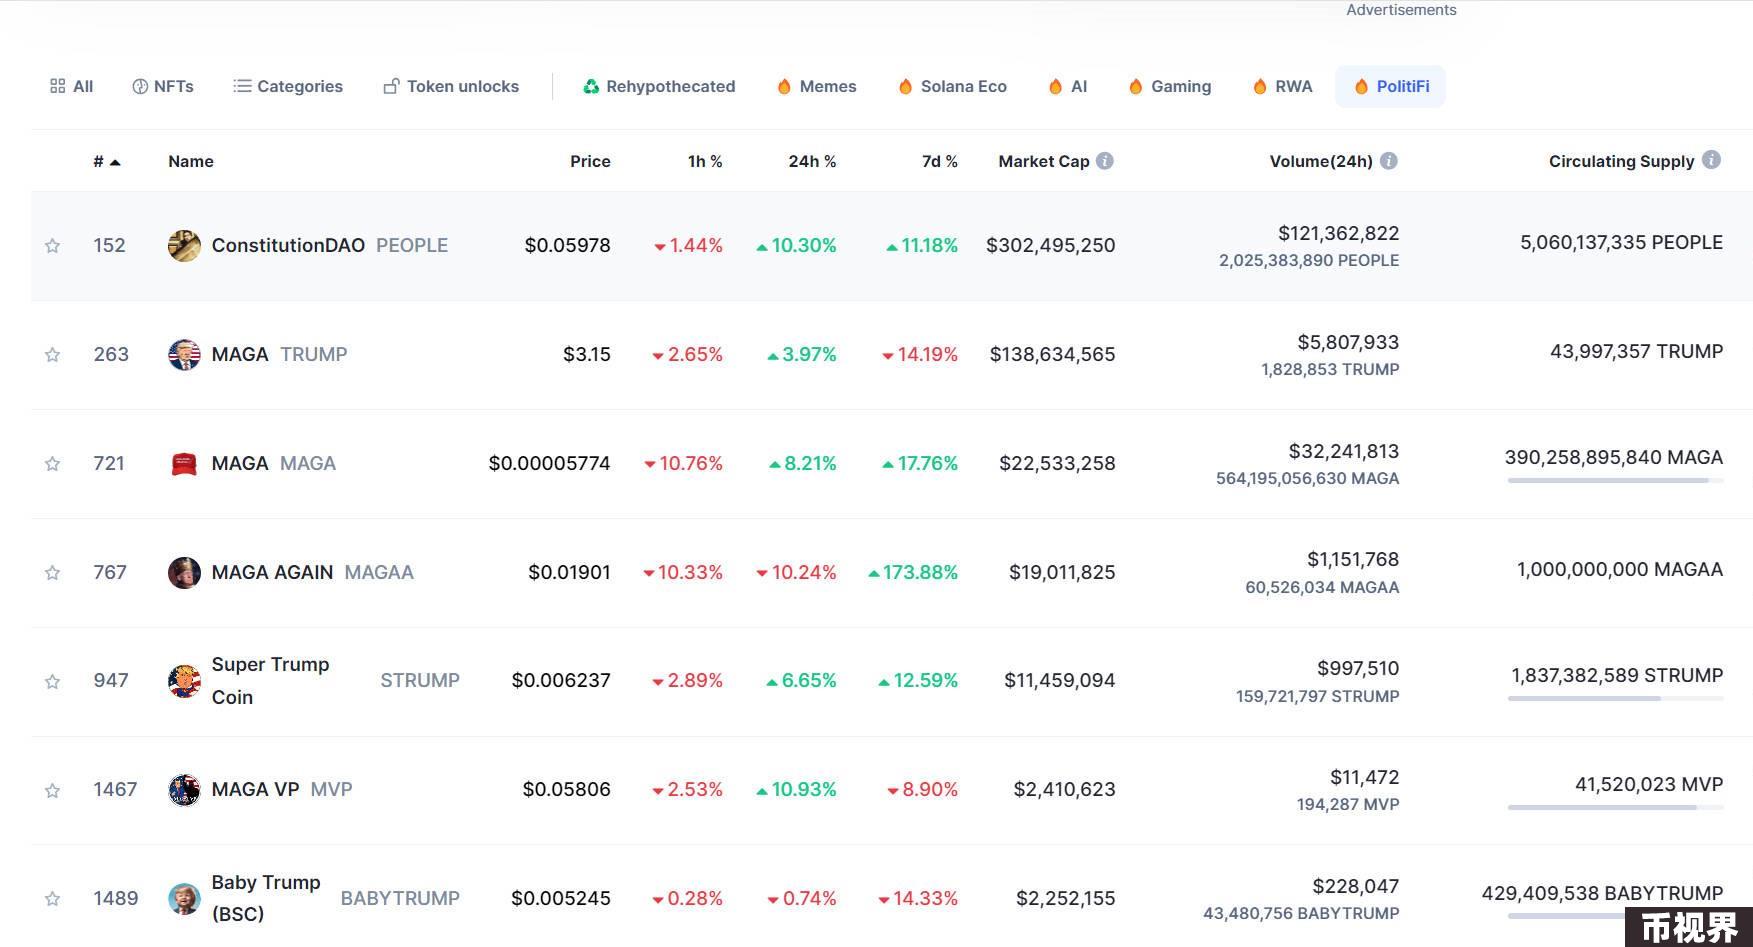
Task: Click the PolitiFi flame icon
Action: [1361, 87]
